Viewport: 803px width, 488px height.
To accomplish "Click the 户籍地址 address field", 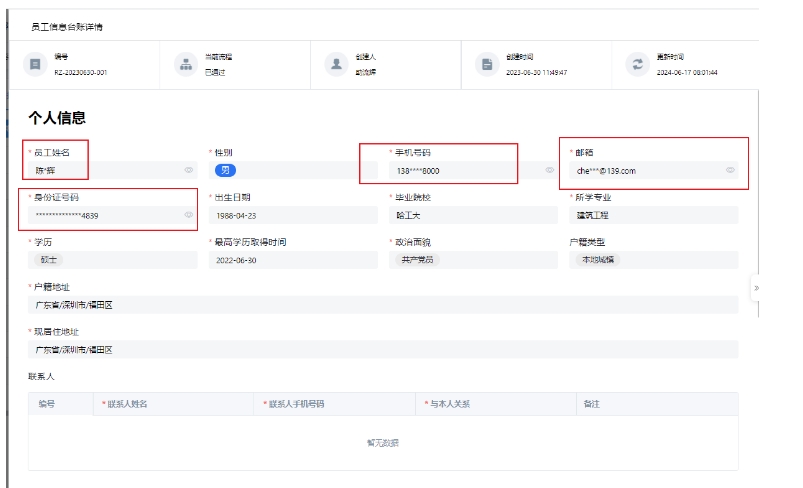I will point(383,305).
